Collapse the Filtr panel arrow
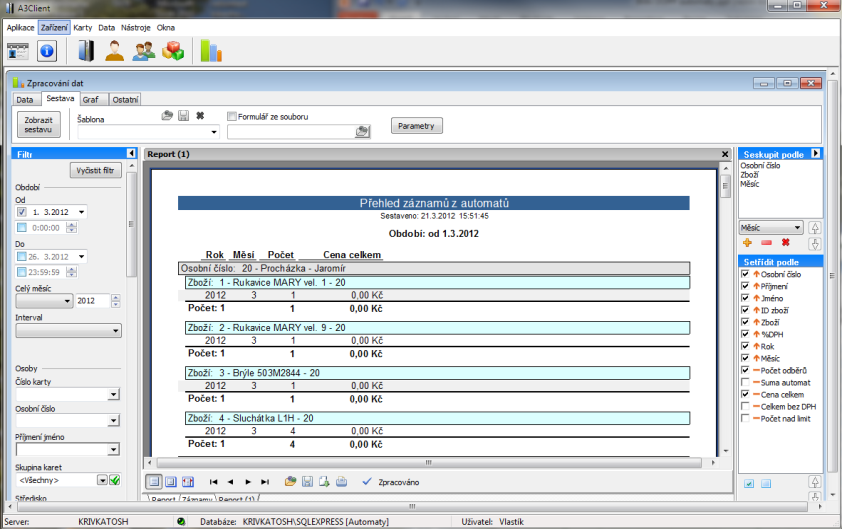Screen dimensions: 842x529 [x=131, y=154]
